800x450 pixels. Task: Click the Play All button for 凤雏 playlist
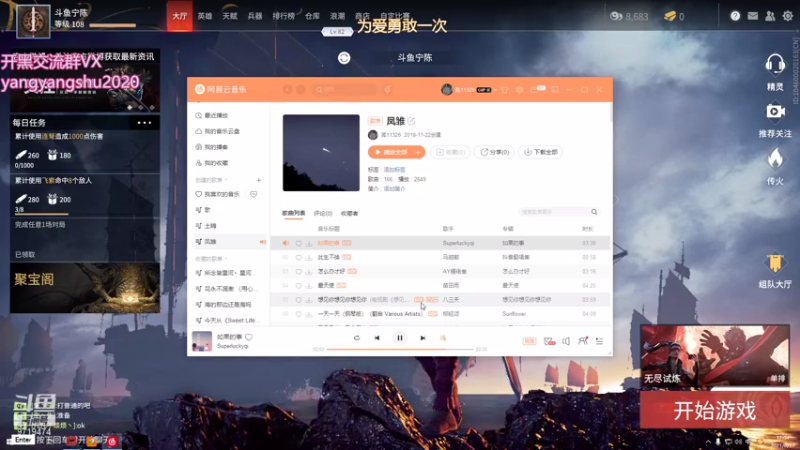click(x=391, y=152)
